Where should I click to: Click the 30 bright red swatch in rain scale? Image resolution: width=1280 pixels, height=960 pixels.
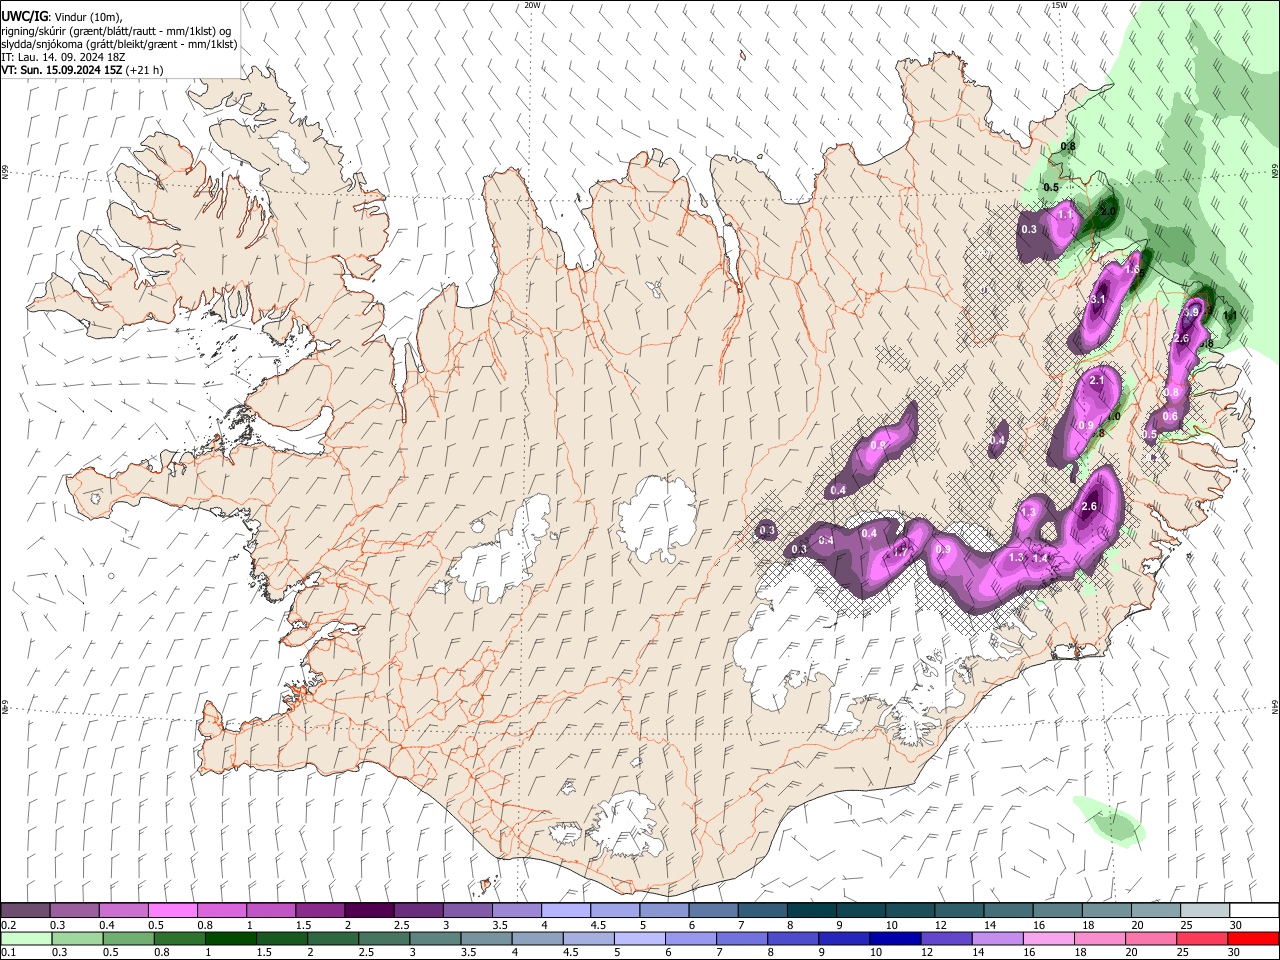pyautogui.click(x=1252, y=938)
